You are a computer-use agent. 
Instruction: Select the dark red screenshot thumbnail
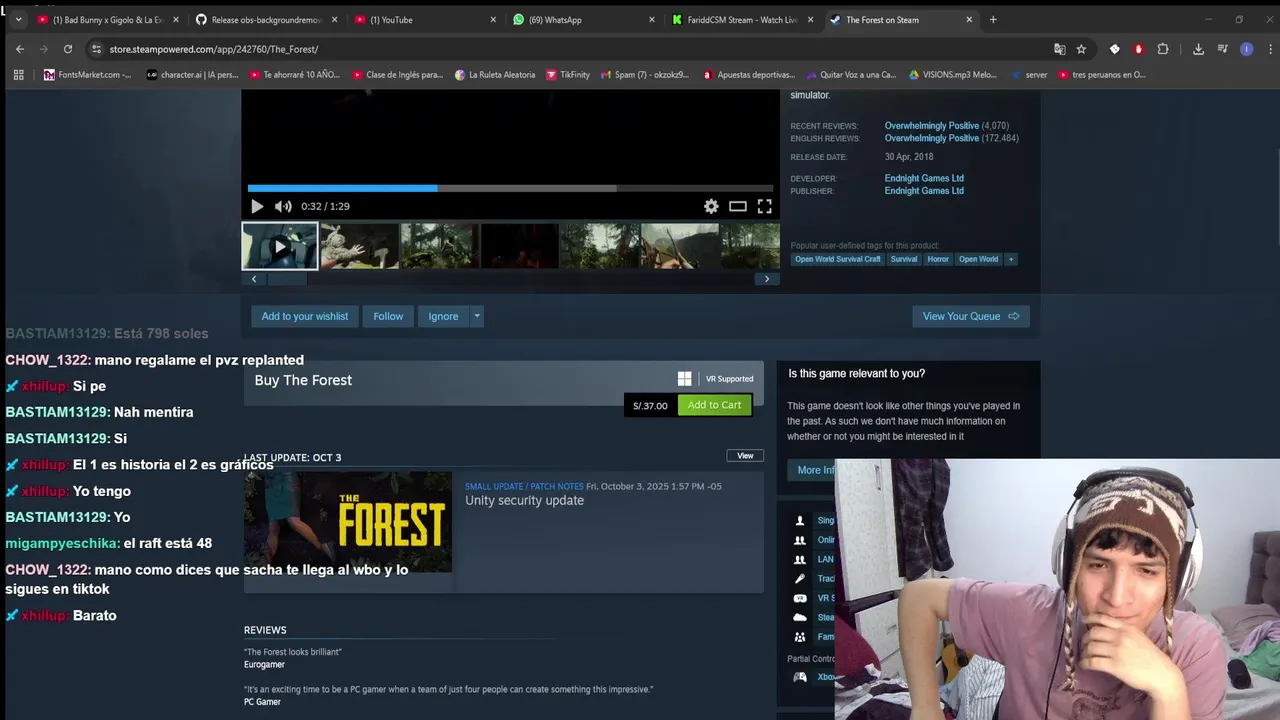point(520,246)
